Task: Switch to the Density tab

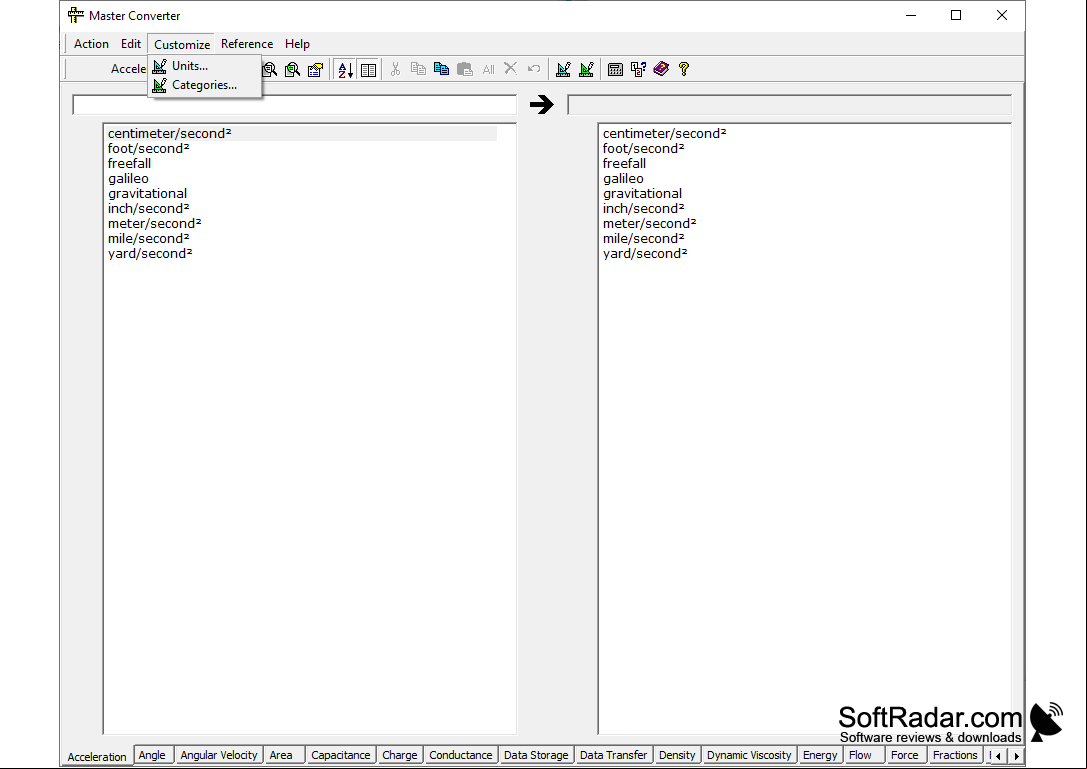Action: (x=677, y=755)
